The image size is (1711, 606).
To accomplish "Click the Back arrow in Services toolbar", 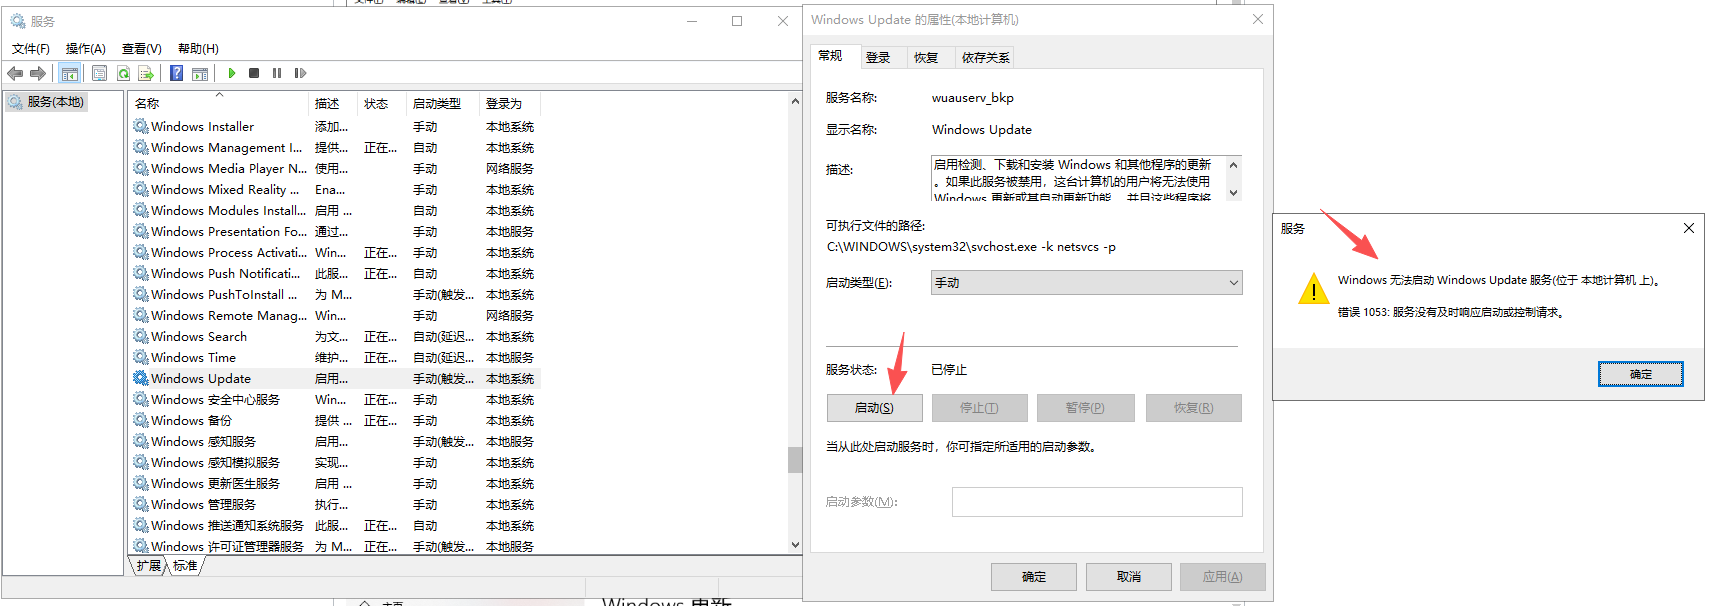I will pos(15,73).
